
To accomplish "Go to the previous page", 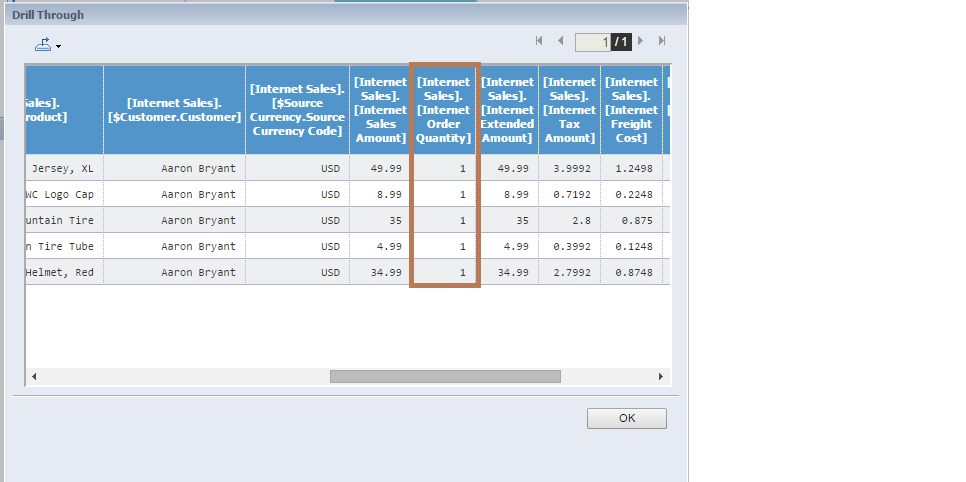I will tap(560, 41).
